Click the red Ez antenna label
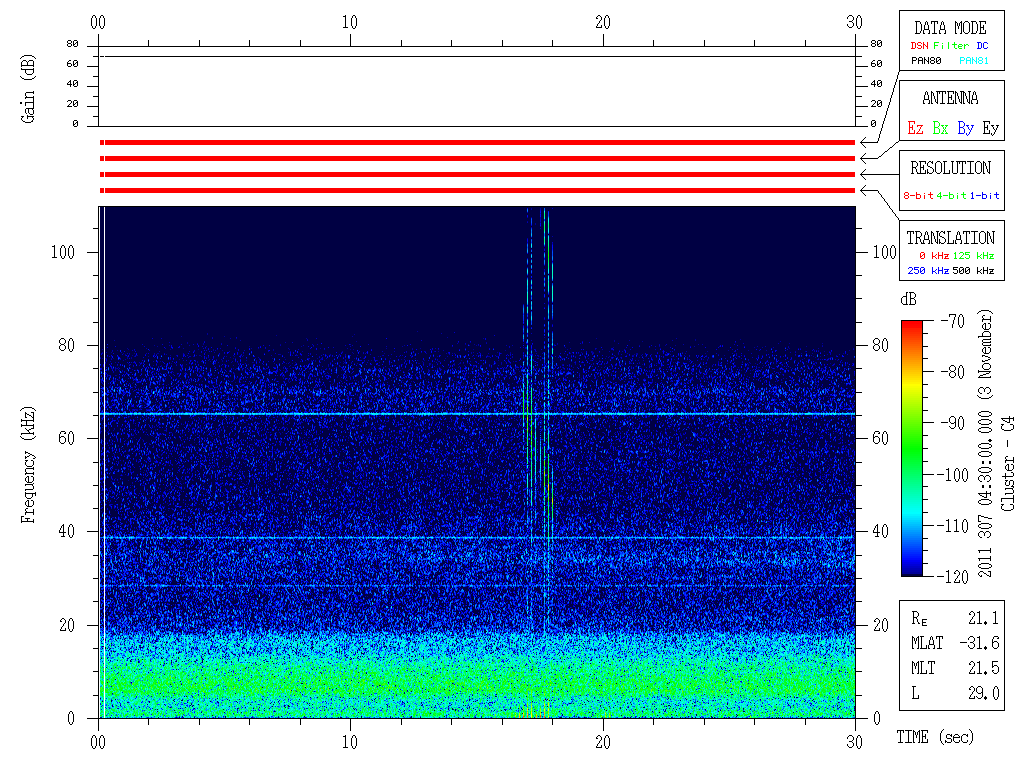 [915, 128]
